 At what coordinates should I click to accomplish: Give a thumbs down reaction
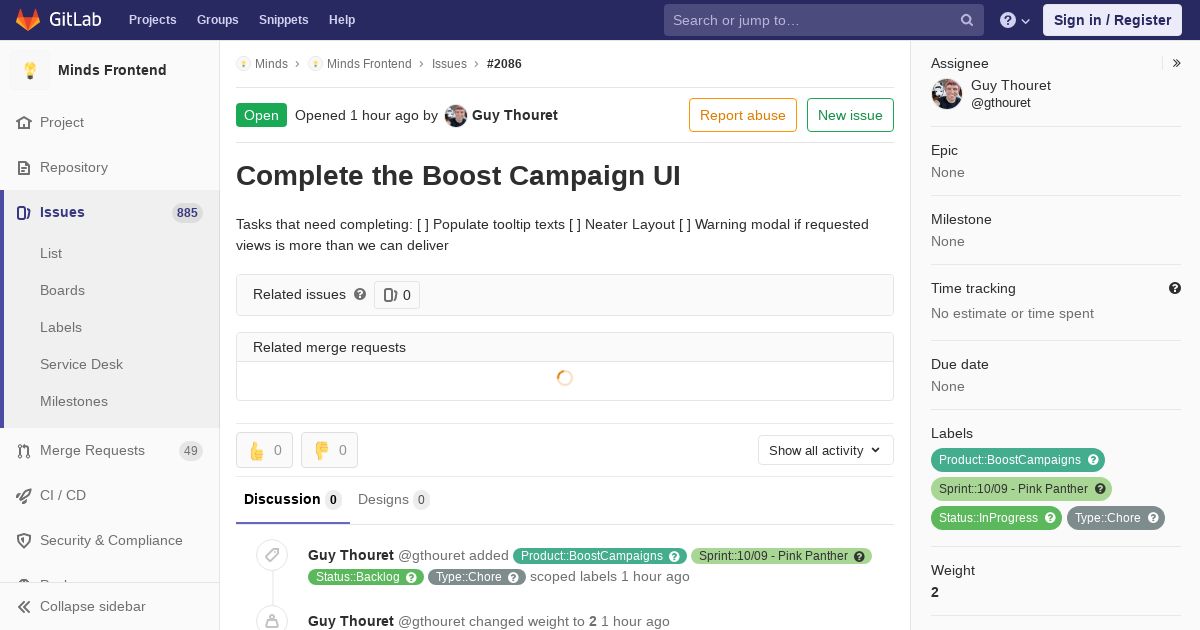(x=329, y=450)
